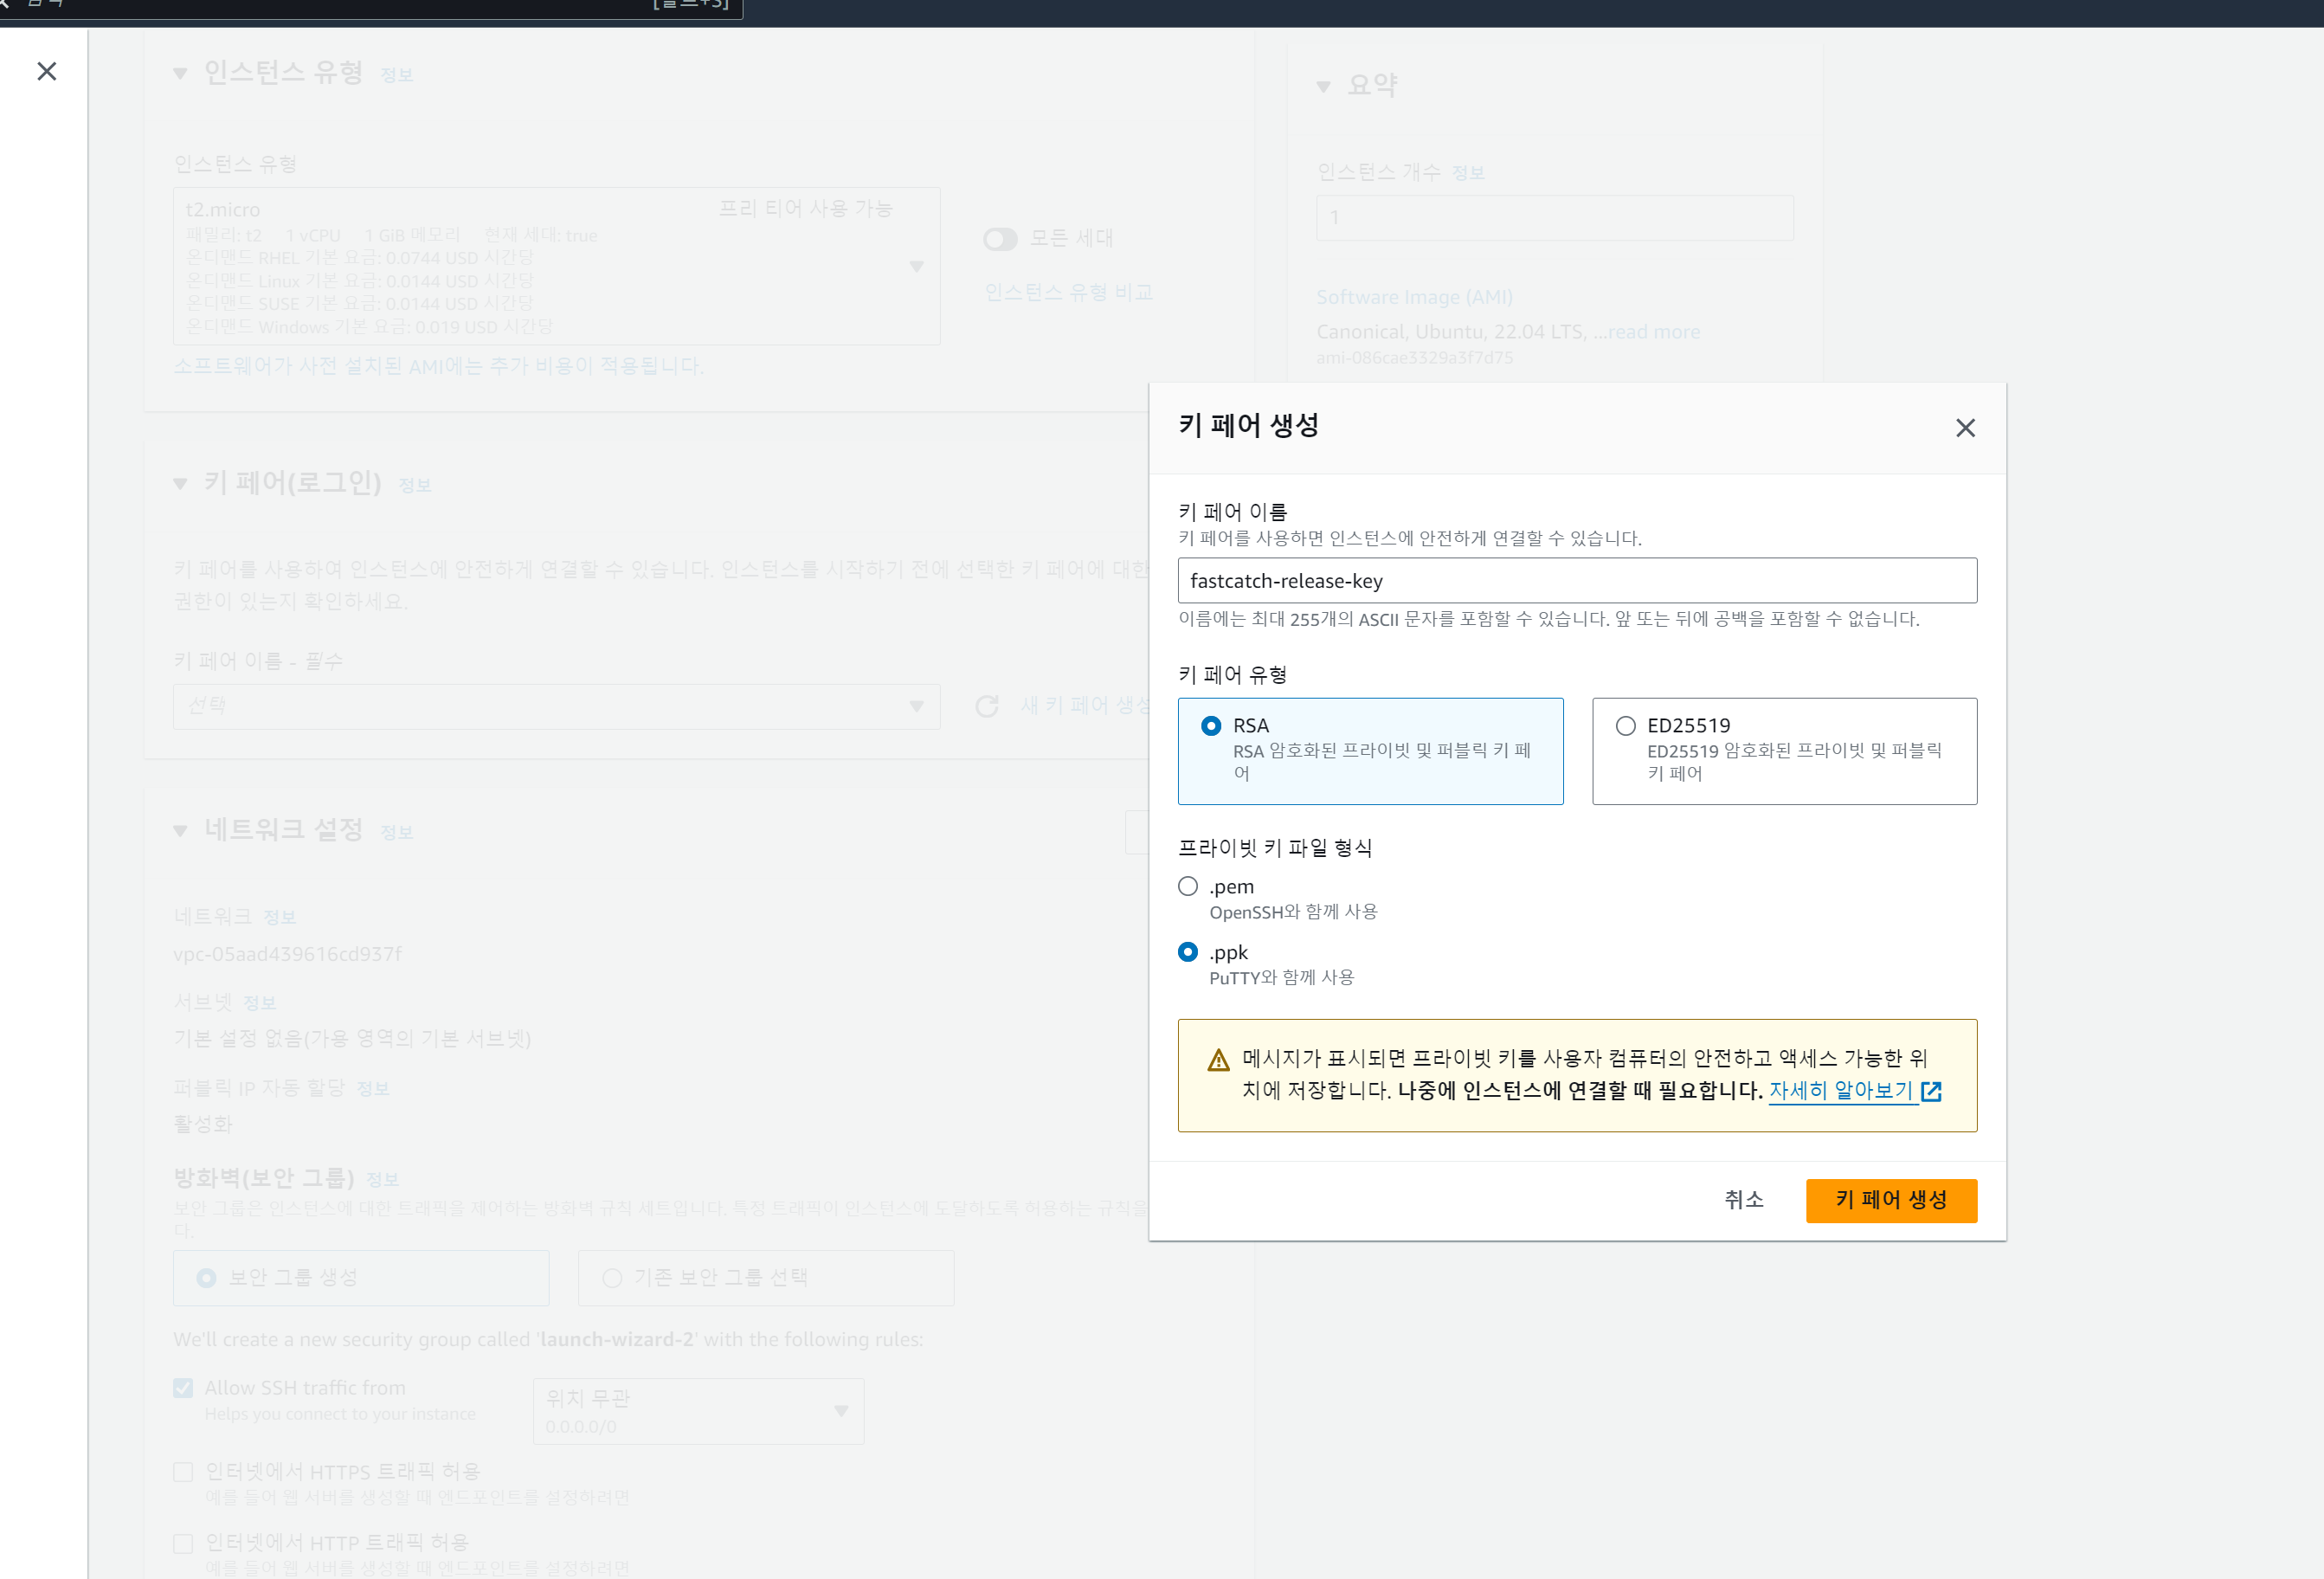2324x1579 pixels.
Task: Close the key pair creation dialog
Action: [x=1964, y=428]
